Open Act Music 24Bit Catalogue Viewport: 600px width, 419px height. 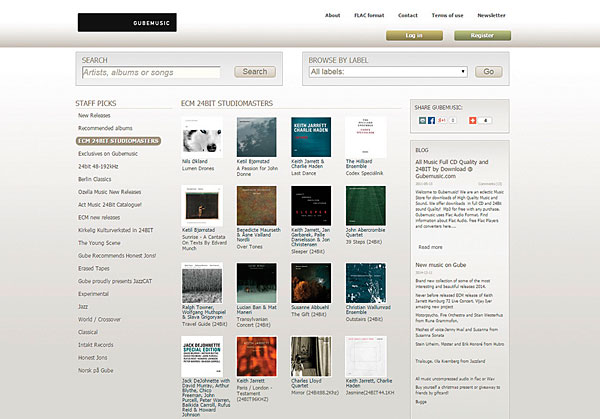(x=110, y=205)
